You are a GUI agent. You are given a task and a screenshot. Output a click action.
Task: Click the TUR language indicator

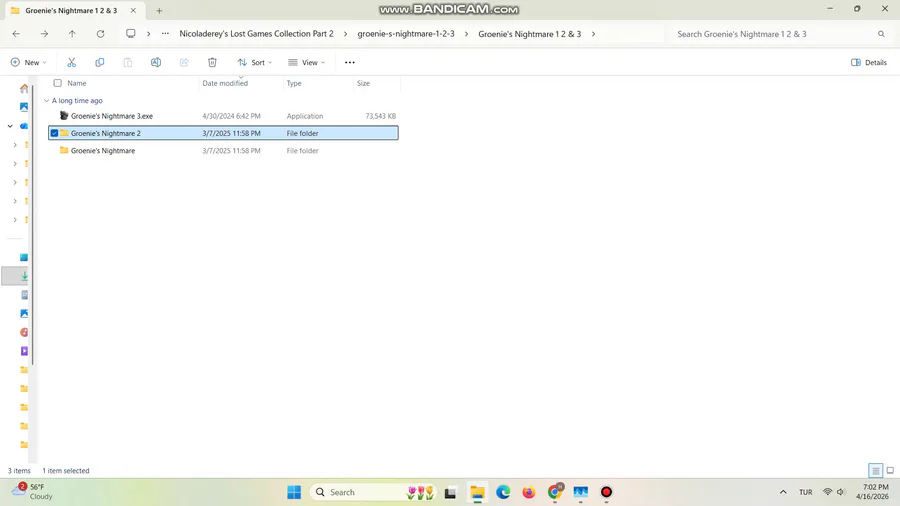806,492
